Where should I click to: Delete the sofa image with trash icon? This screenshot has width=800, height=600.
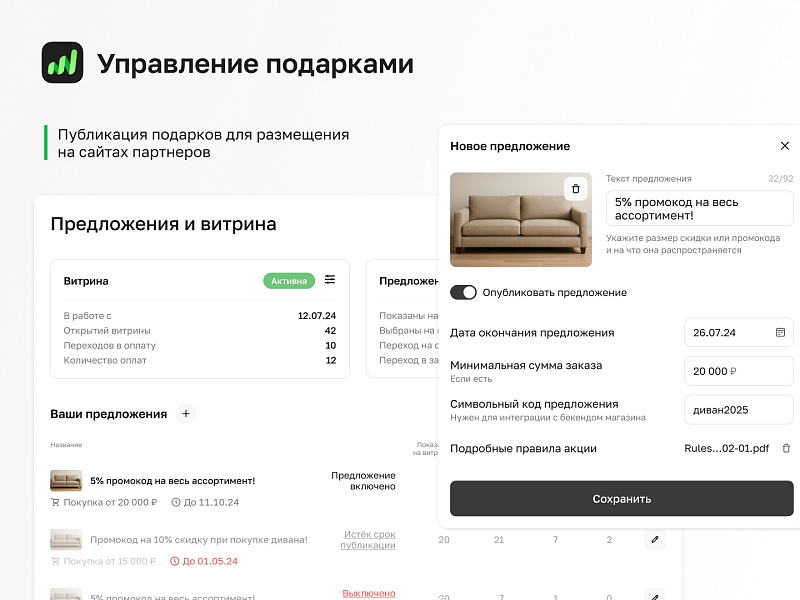[x=575, y=188]
